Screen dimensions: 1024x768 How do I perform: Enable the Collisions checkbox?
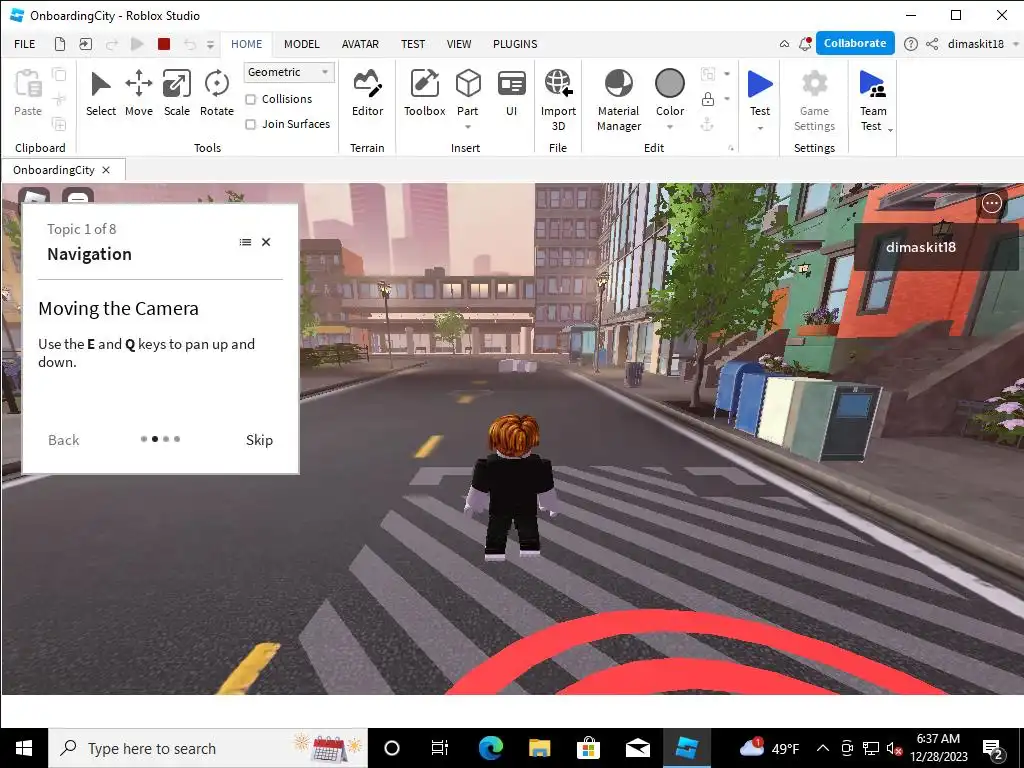click(250, 99)
